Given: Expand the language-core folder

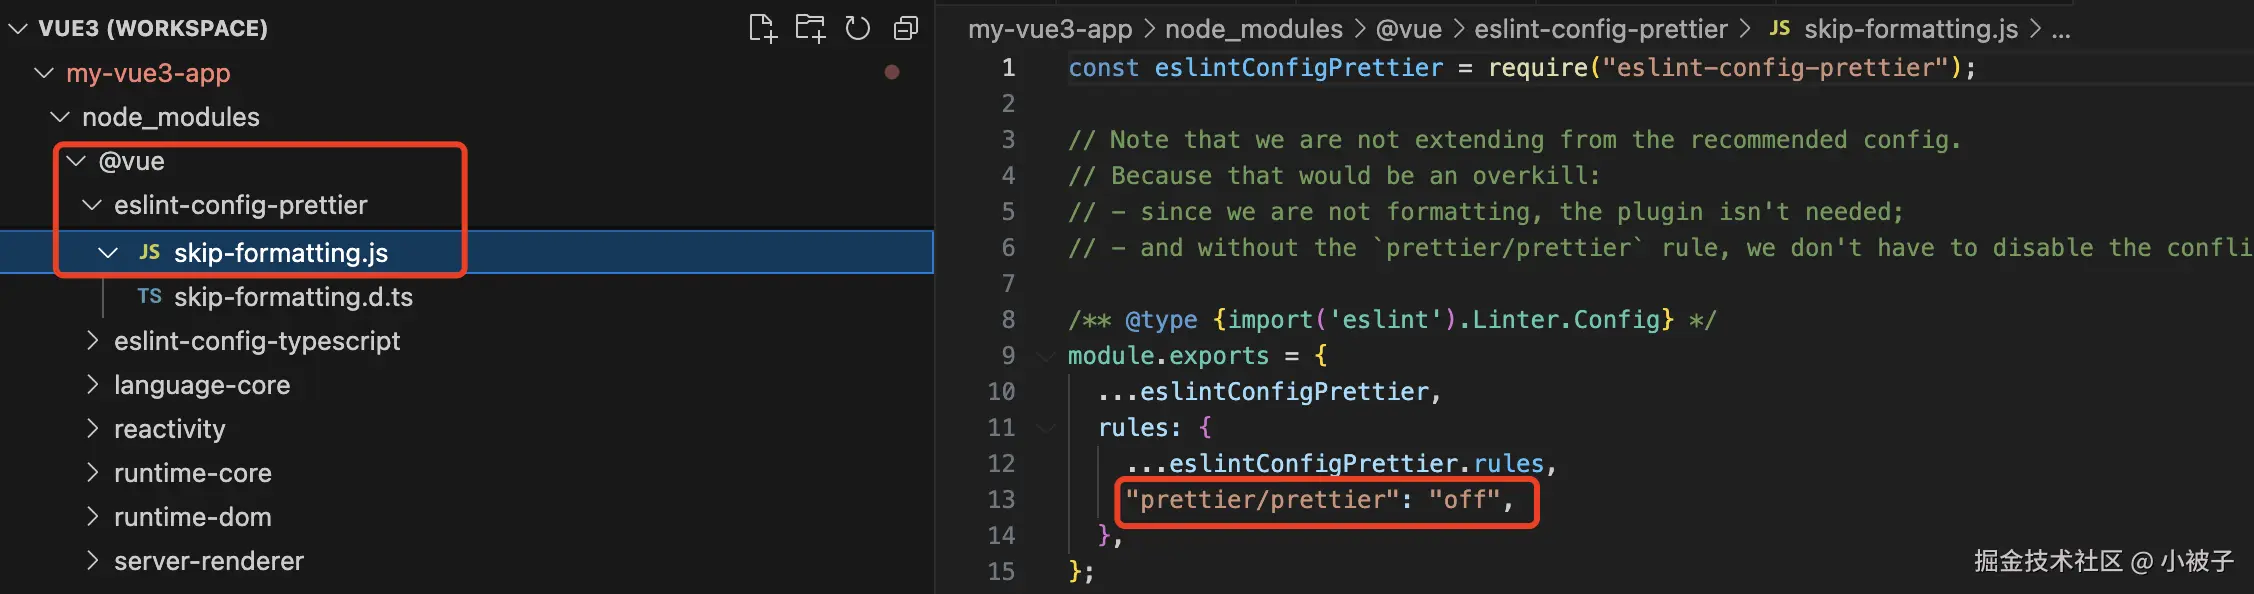Looking at the screenshot, I should (93, 385).
